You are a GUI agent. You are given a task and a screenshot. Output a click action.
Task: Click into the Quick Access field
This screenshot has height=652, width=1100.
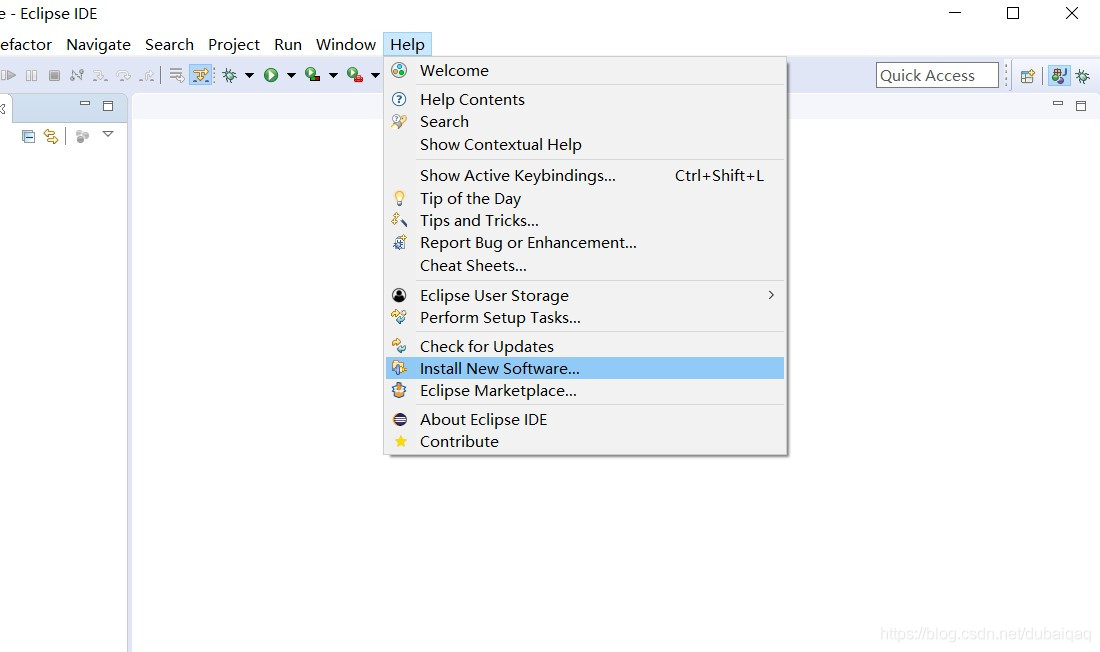pyautogui.click(x=937, y=75)
